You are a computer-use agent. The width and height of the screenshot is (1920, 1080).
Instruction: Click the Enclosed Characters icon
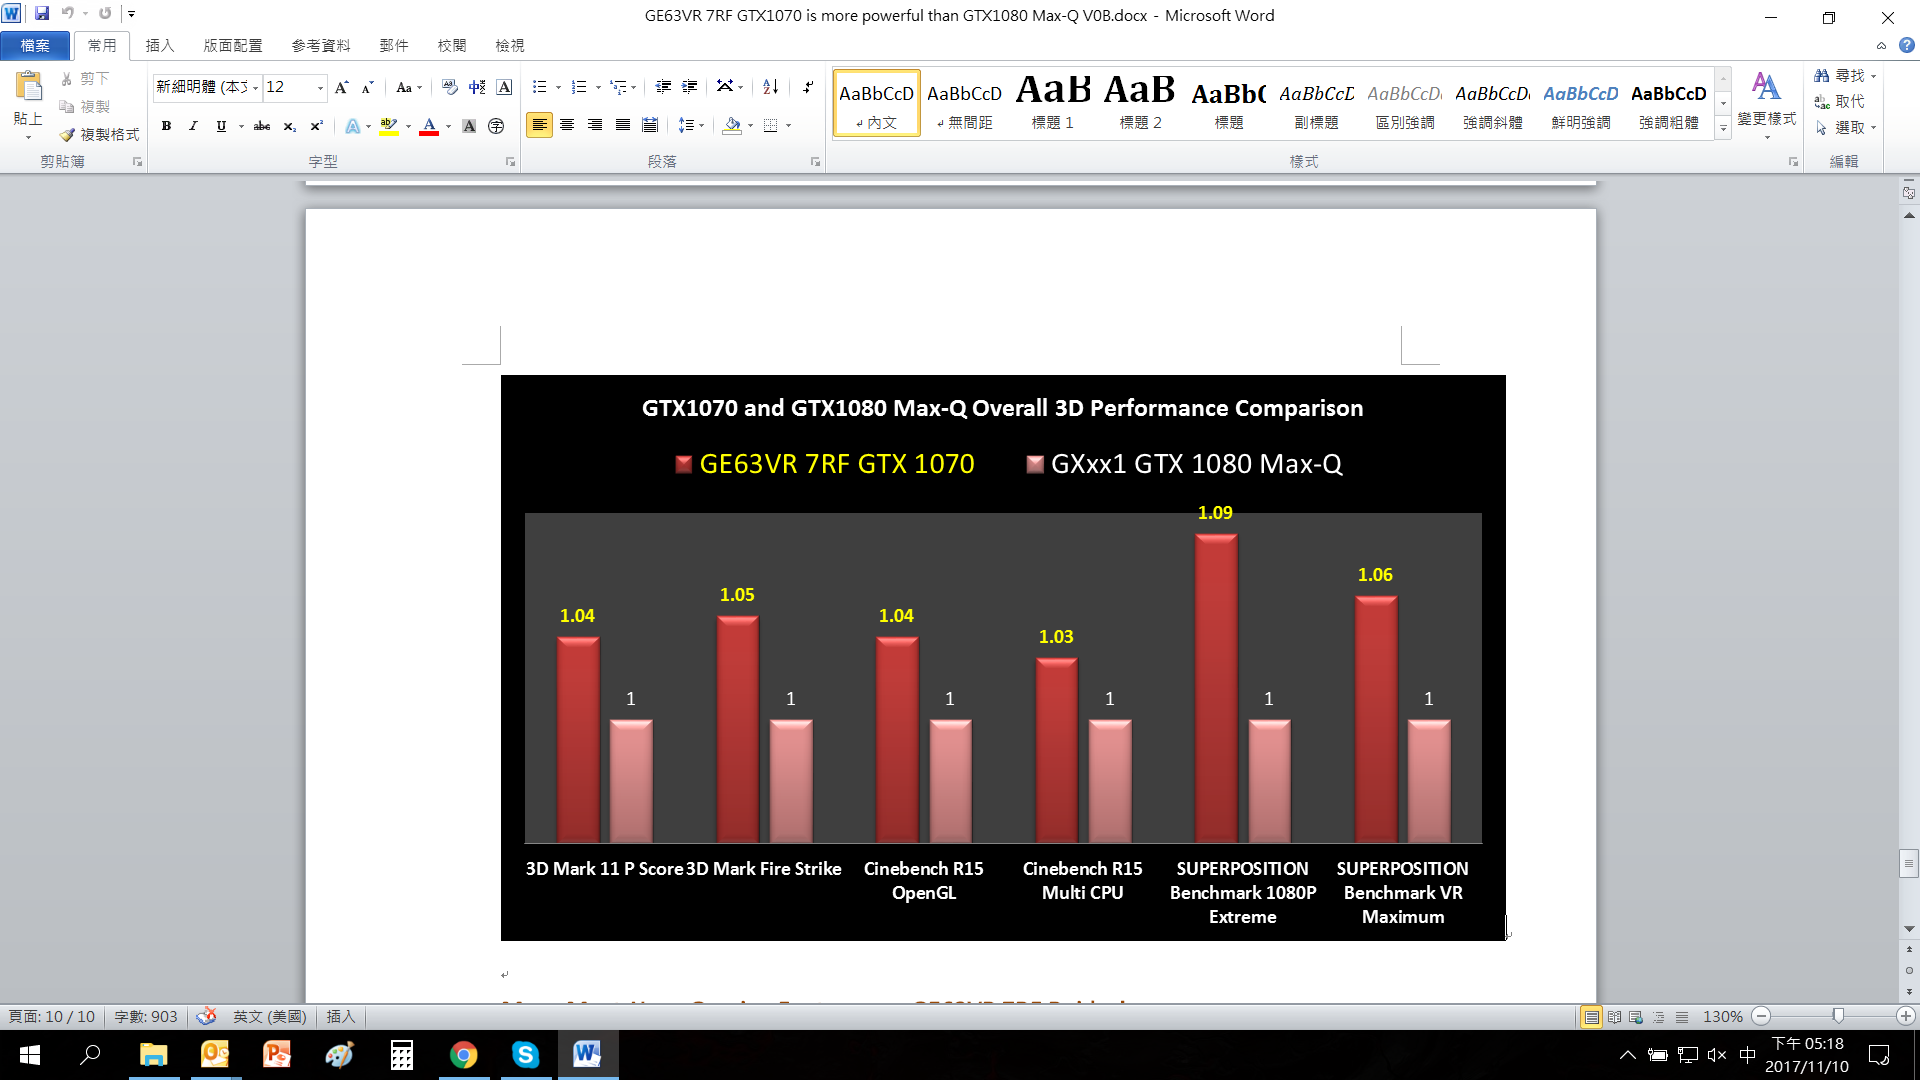click(x=496, y=126)
